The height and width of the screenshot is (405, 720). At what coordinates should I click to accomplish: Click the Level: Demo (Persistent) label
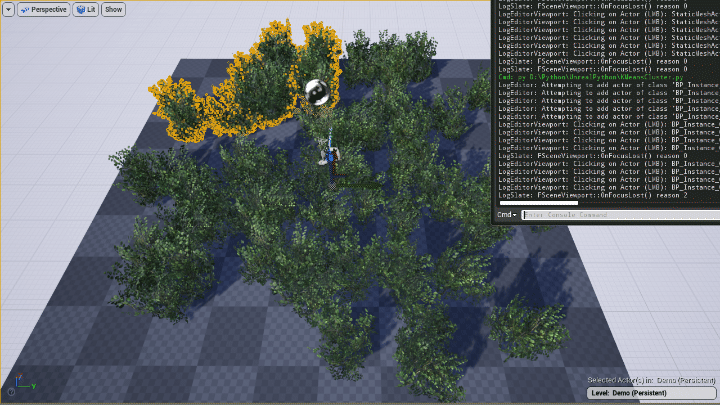[651, 393]
